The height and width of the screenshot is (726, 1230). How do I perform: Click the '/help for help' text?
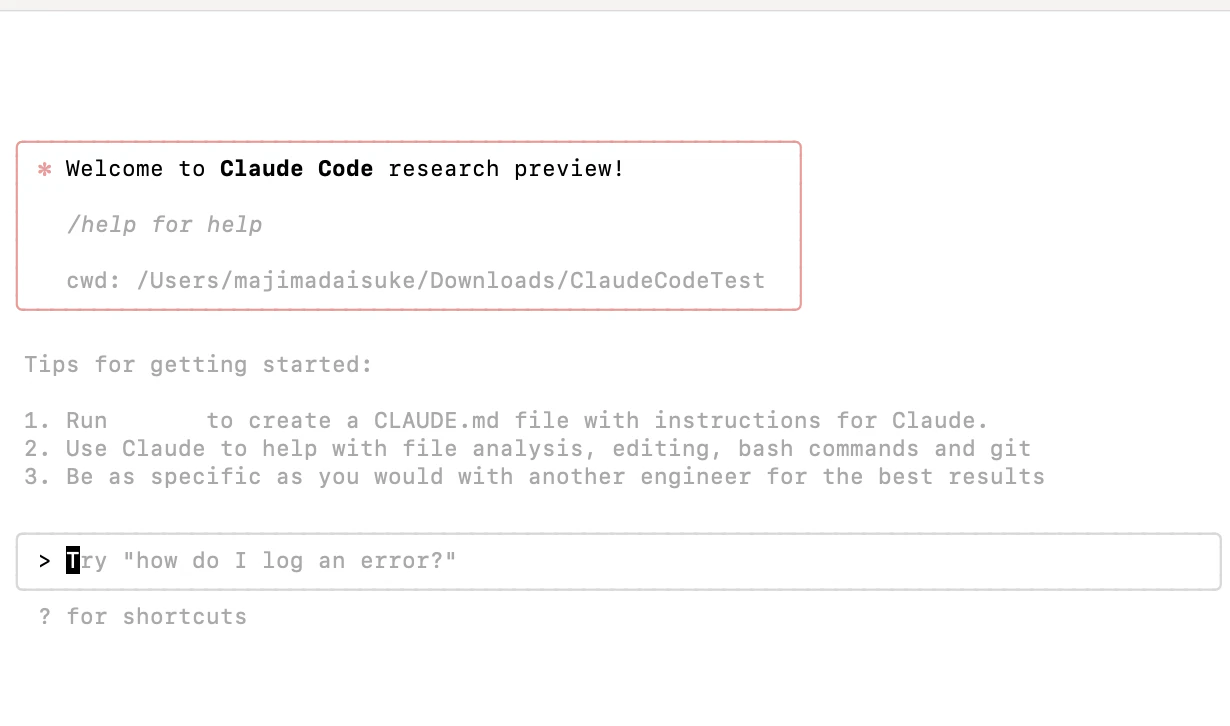coord(164,225)
